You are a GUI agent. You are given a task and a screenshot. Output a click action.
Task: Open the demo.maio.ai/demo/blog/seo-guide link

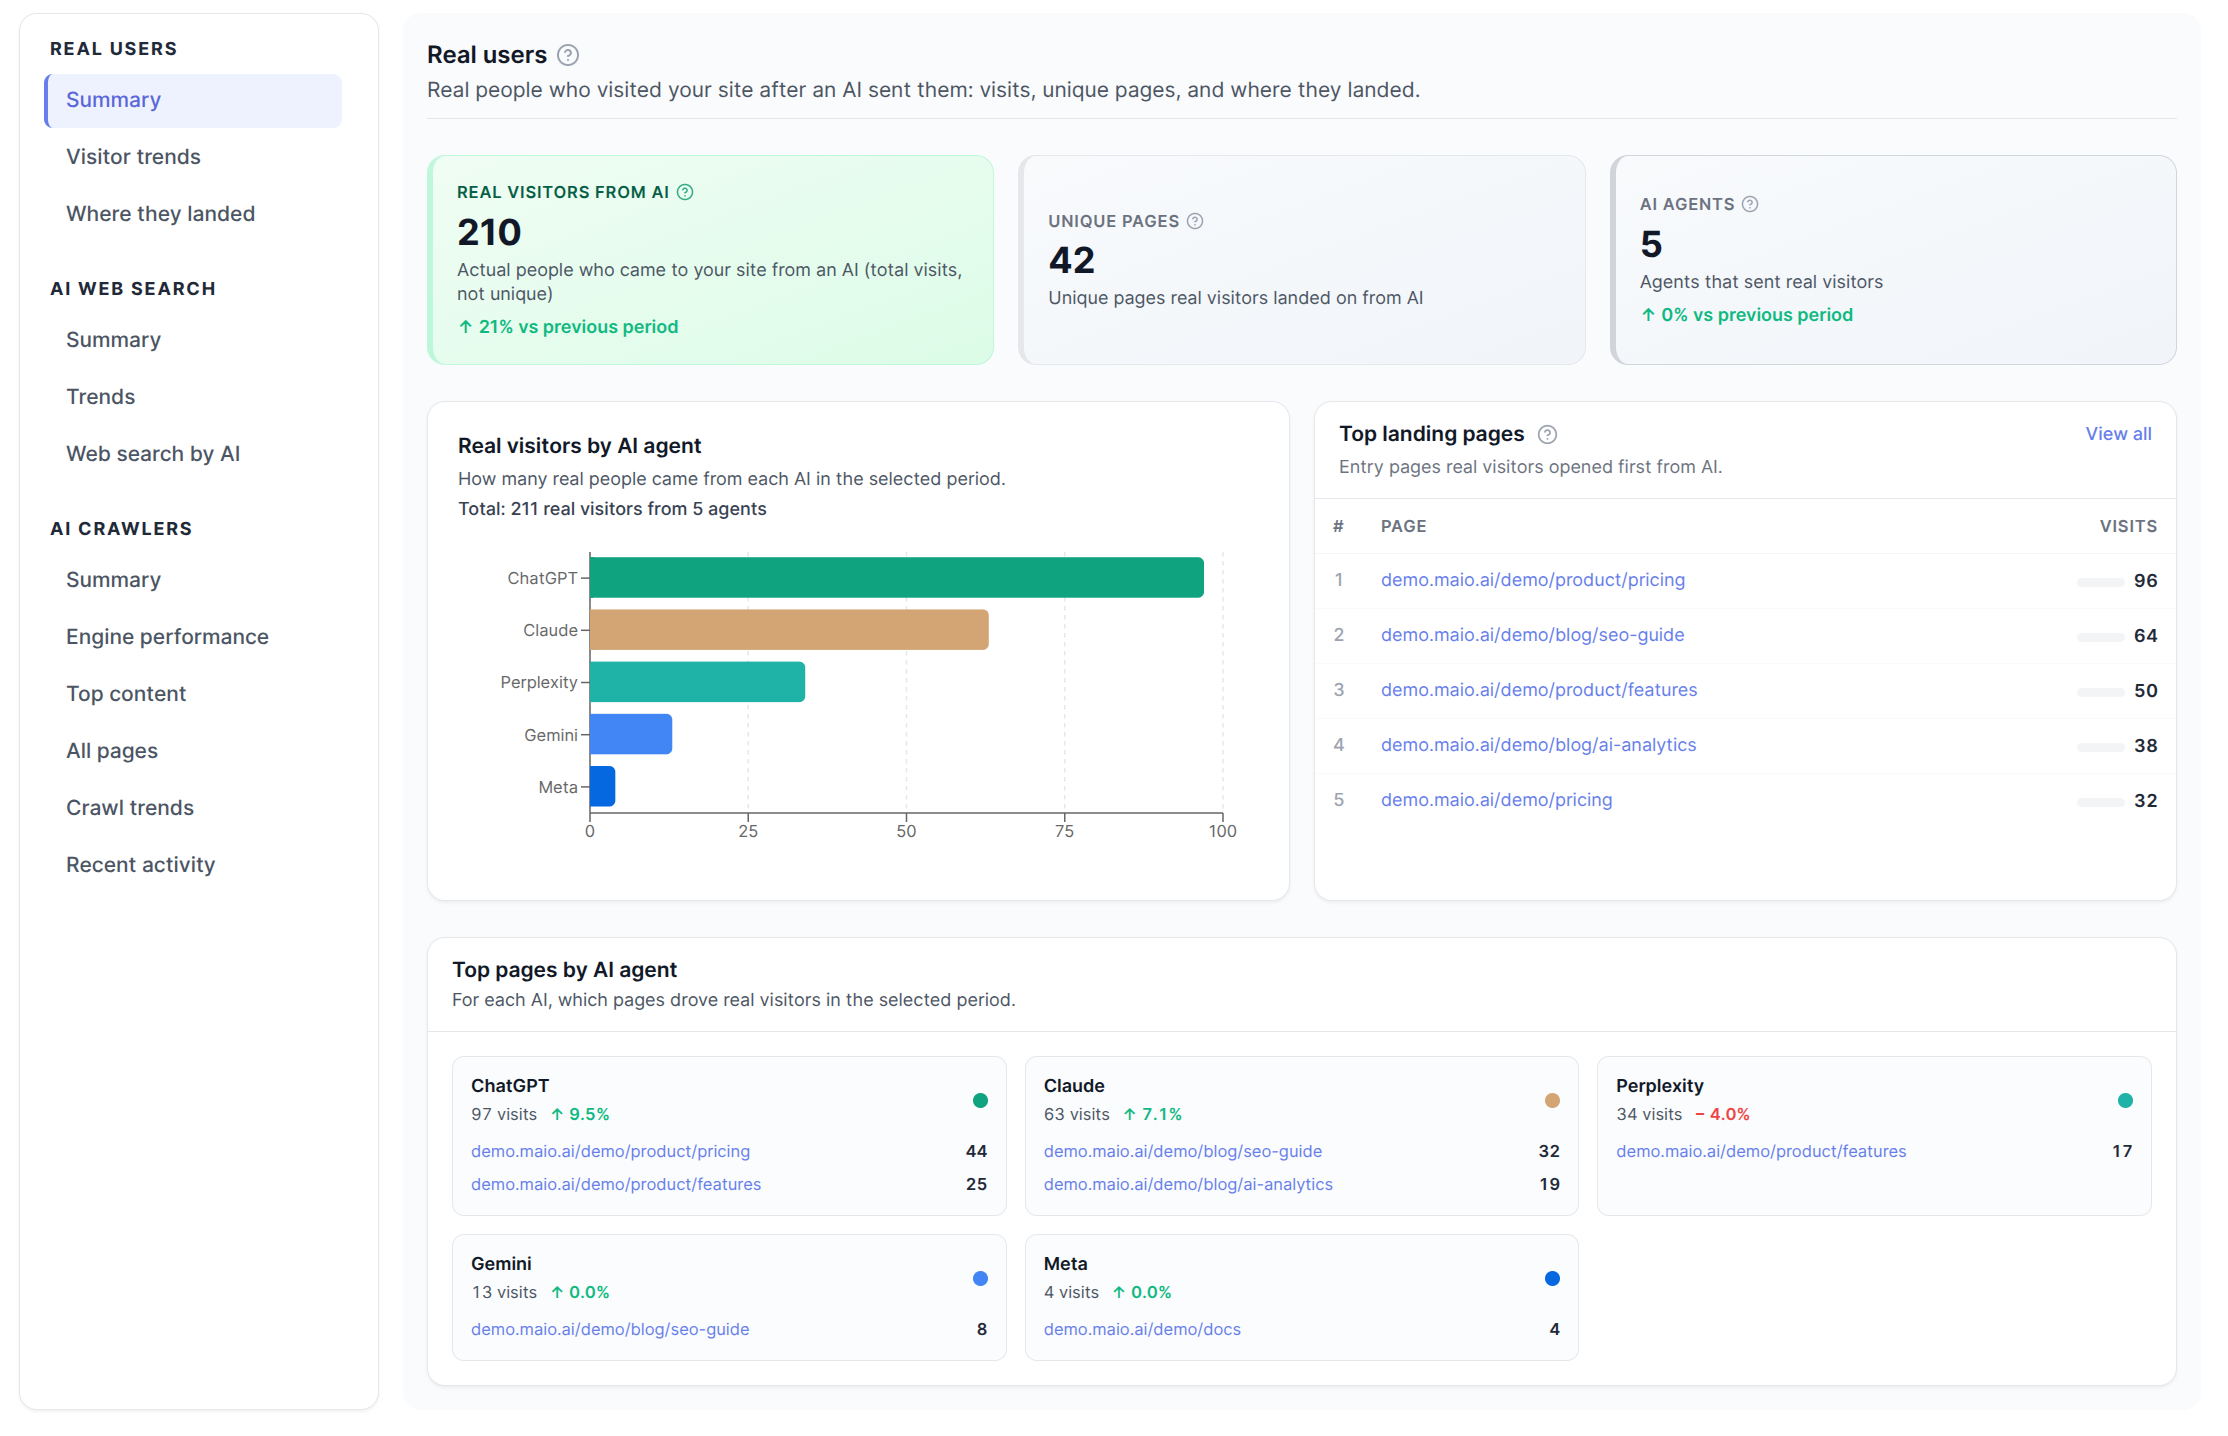click(x=1532, y=634)
